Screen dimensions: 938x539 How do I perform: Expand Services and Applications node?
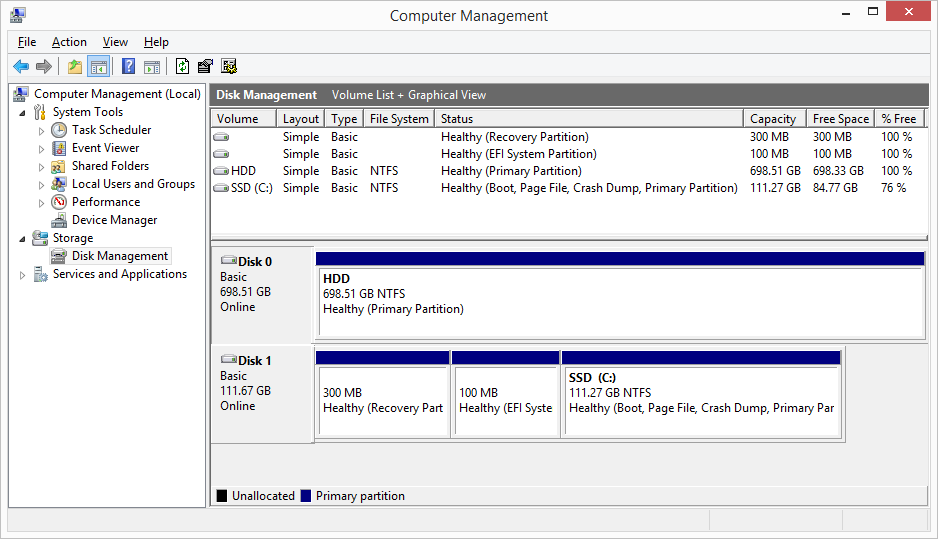(x=23, y=275)
